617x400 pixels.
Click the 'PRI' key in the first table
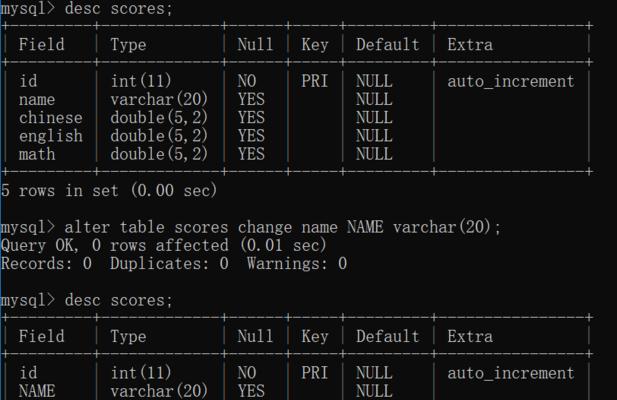point(314,81)
